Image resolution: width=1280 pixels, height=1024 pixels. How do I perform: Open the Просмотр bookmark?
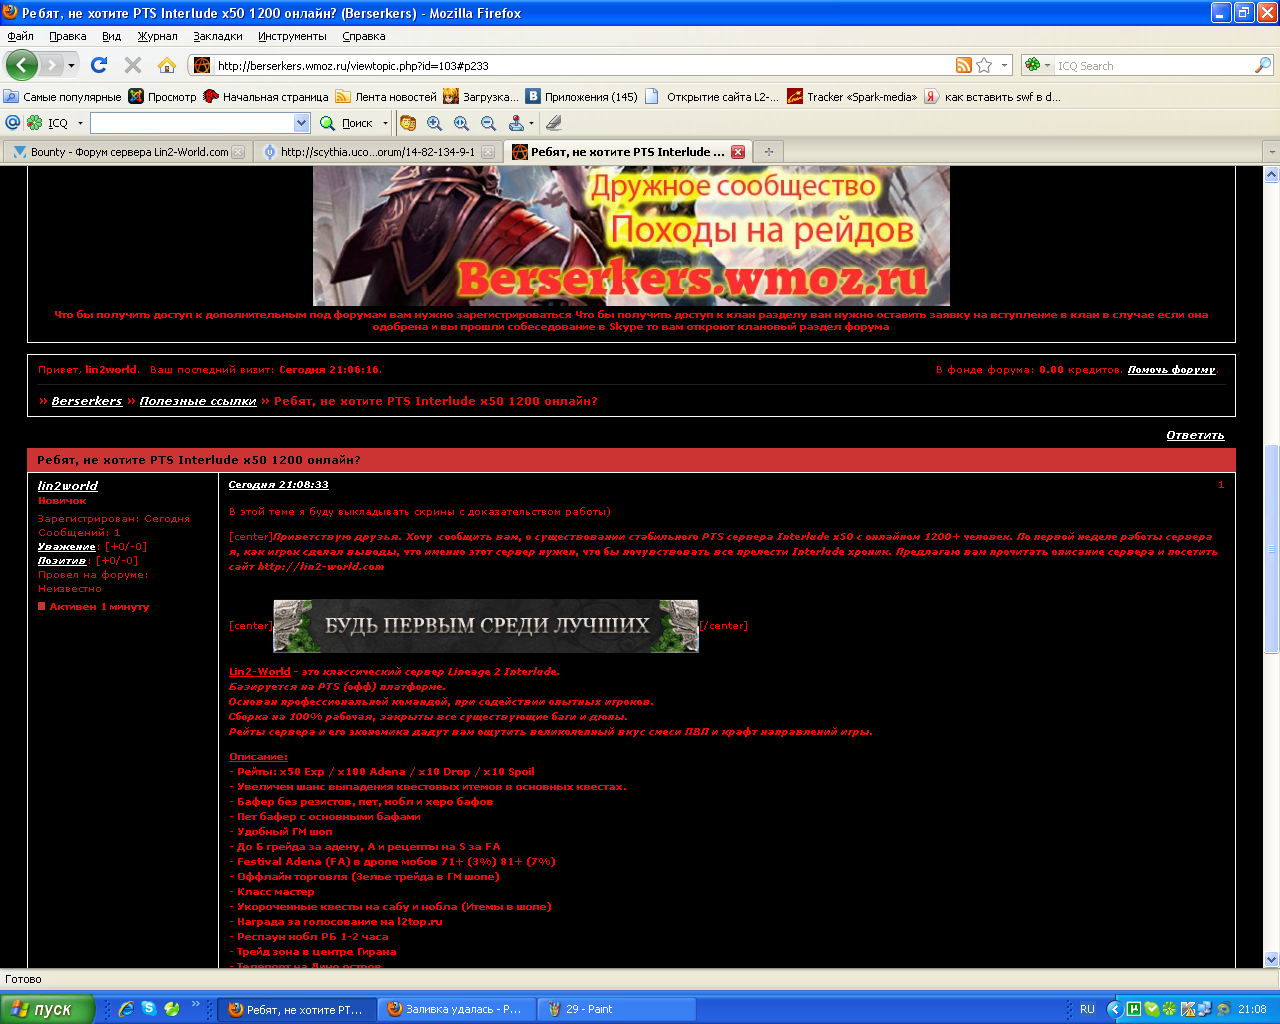(163, 97)
